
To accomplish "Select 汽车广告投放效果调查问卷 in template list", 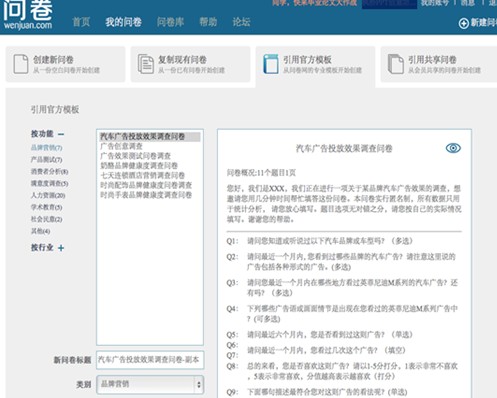I will pyautogui.click(x=150, y=137).
